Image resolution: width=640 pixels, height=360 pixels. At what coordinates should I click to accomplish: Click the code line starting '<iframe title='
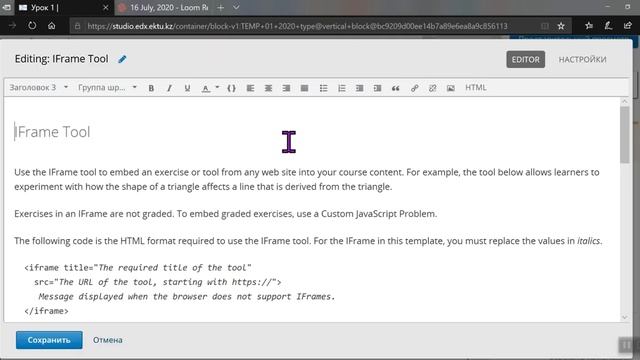(x=138, y=268)
